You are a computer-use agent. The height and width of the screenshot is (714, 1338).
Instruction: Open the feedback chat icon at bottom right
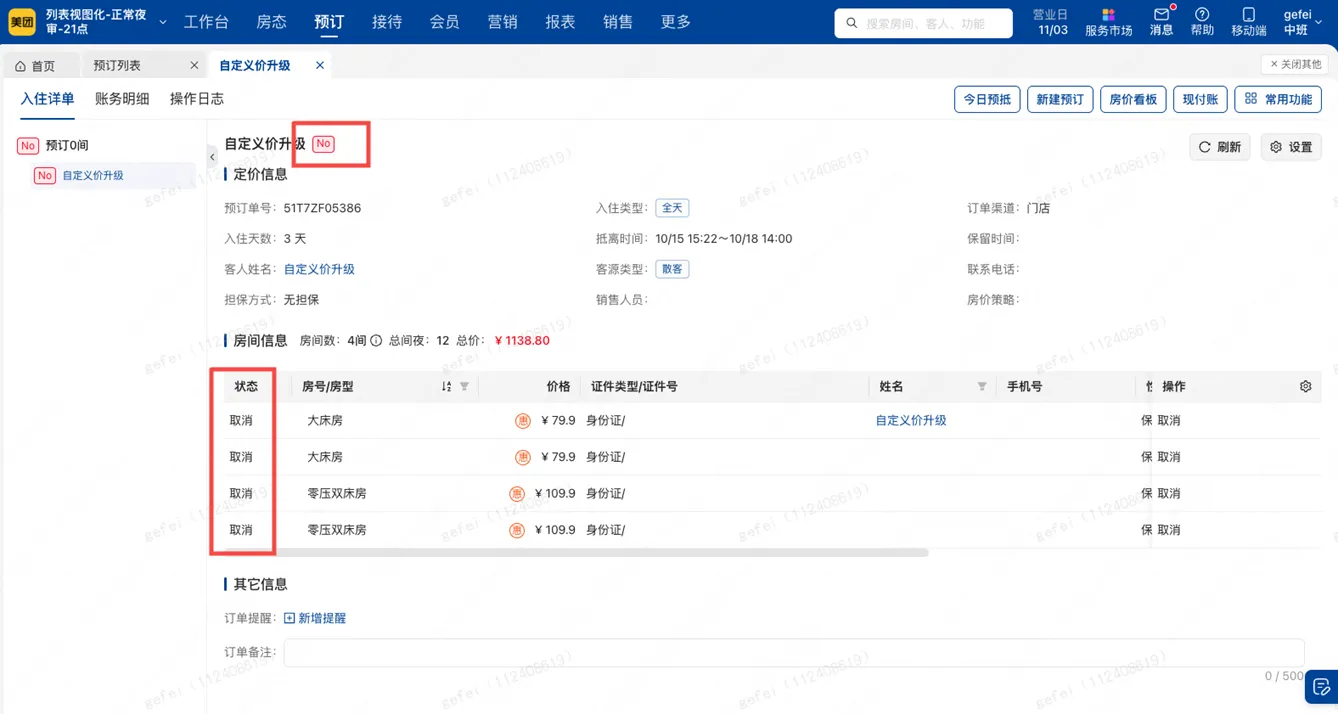tap(1321, 686)
